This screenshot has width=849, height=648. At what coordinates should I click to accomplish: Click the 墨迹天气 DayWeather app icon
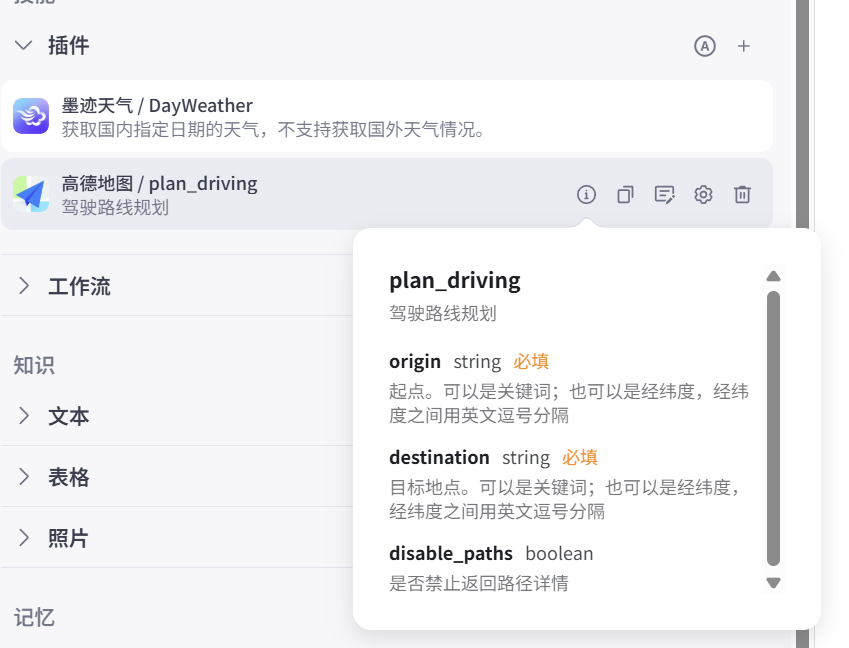coord(31,117)
